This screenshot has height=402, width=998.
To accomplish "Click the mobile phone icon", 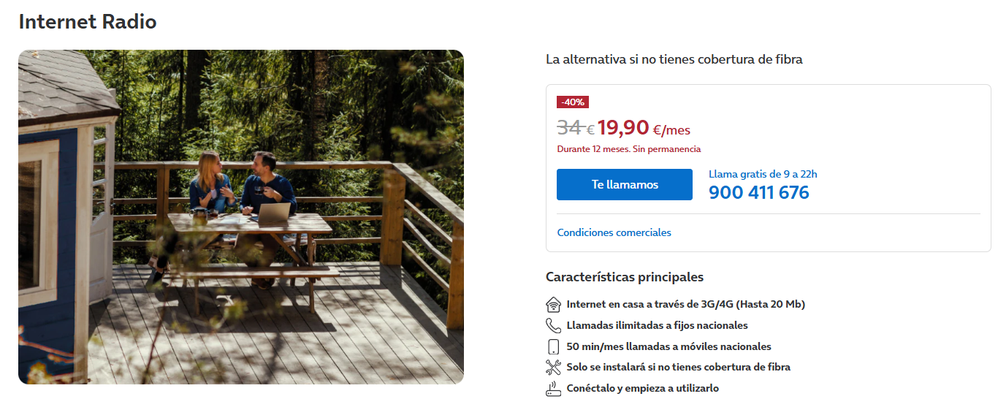I will tap(553, 347).
